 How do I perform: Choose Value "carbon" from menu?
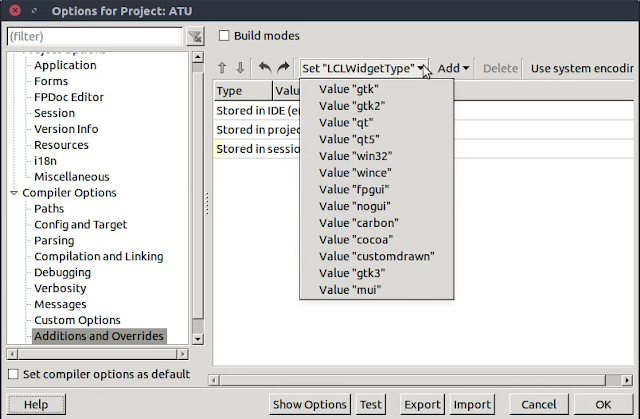point(376,223)
